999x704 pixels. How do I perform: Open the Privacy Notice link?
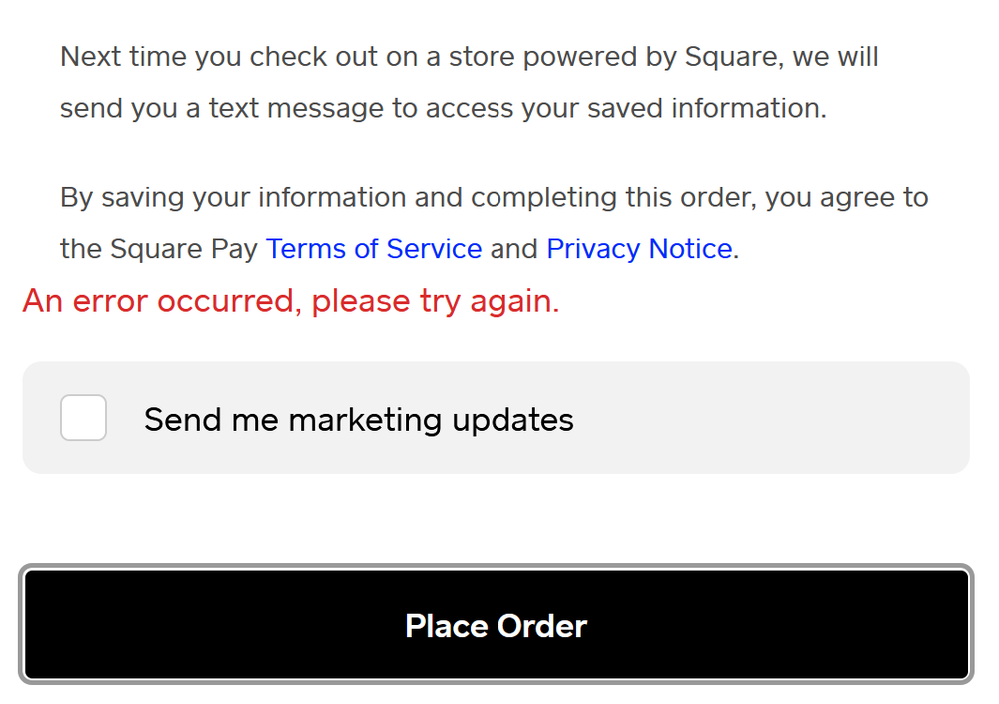point(639,249)
